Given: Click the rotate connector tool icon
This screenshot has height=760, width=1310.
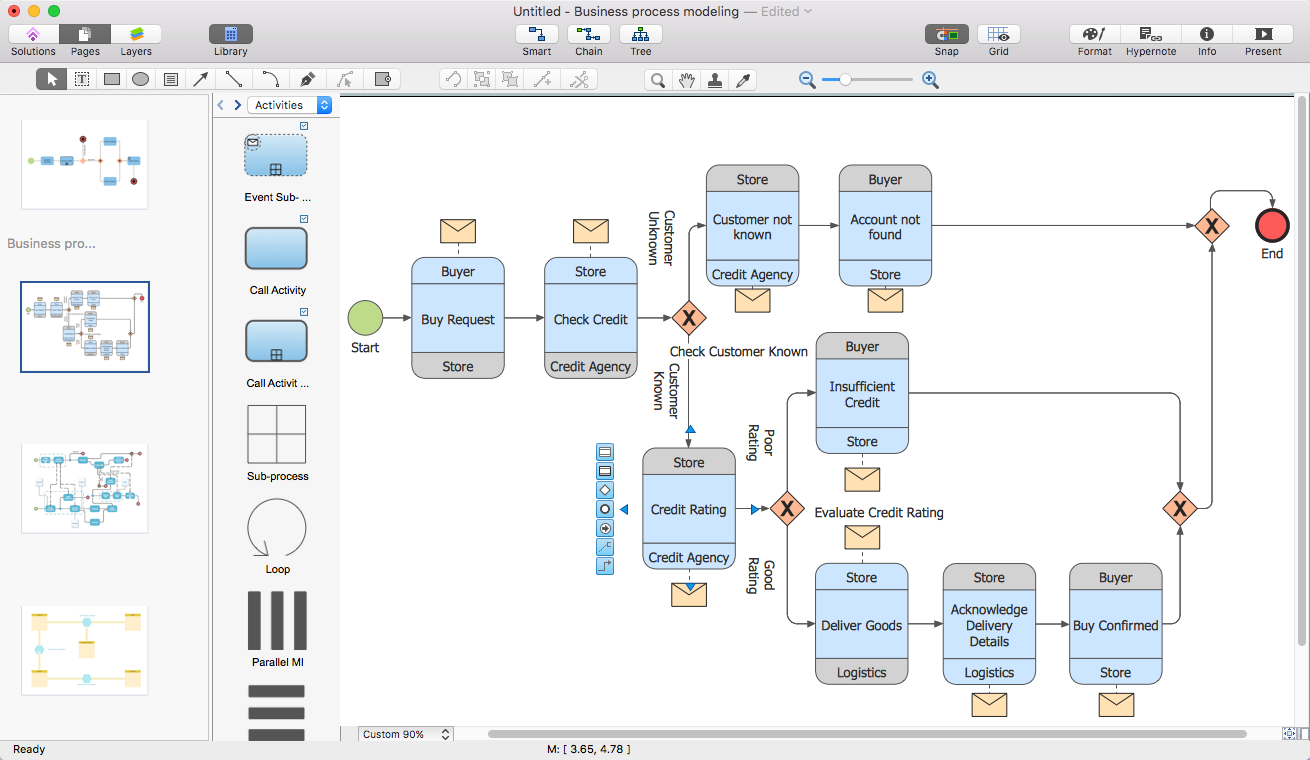Looking at the screenshot, I should pos(454,80).
